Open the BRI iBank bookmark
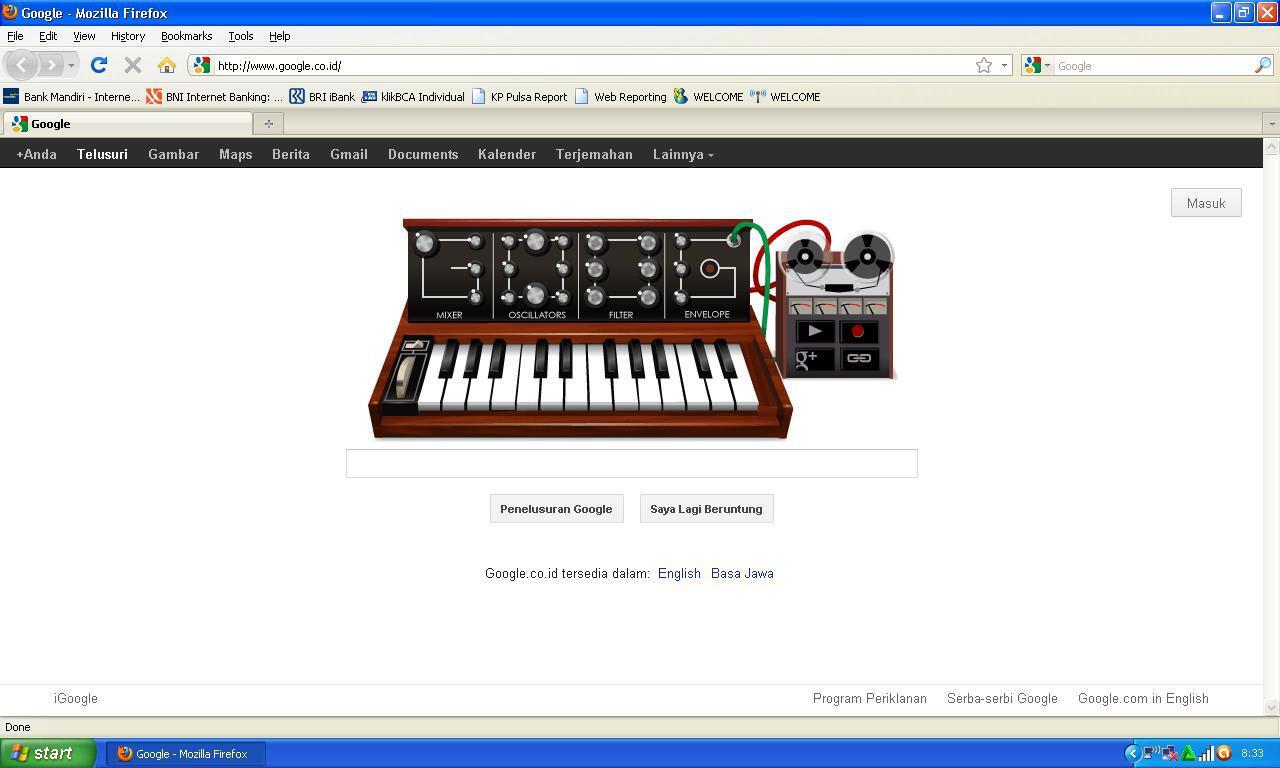This screenshot has width=1280, height=768. 322,97
